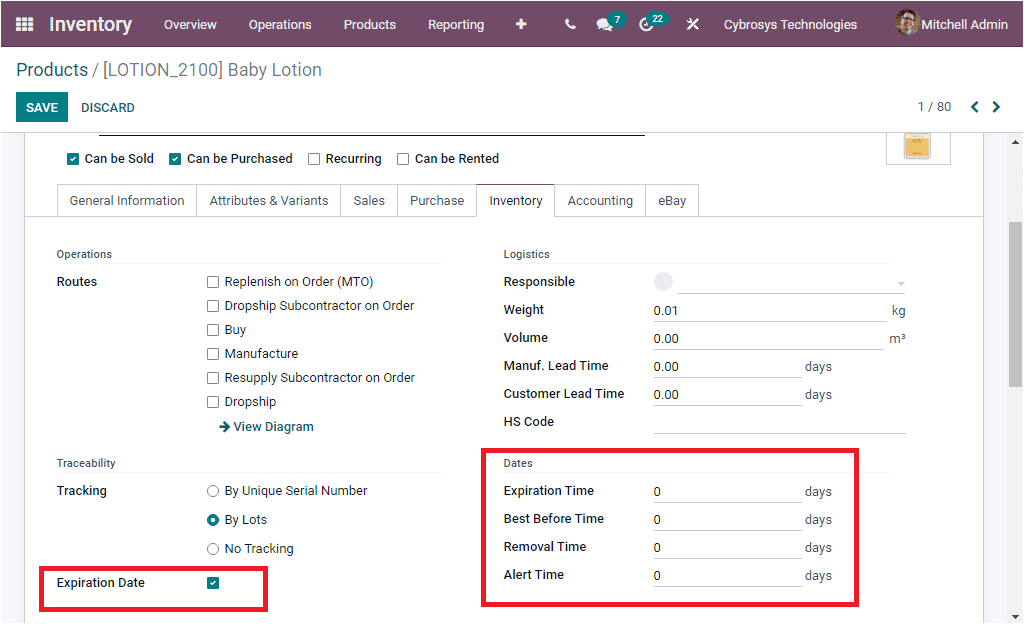The image size is (1024, 624).
Task: Open the developer tools wrench icon
Action: [x=693, y=23]
